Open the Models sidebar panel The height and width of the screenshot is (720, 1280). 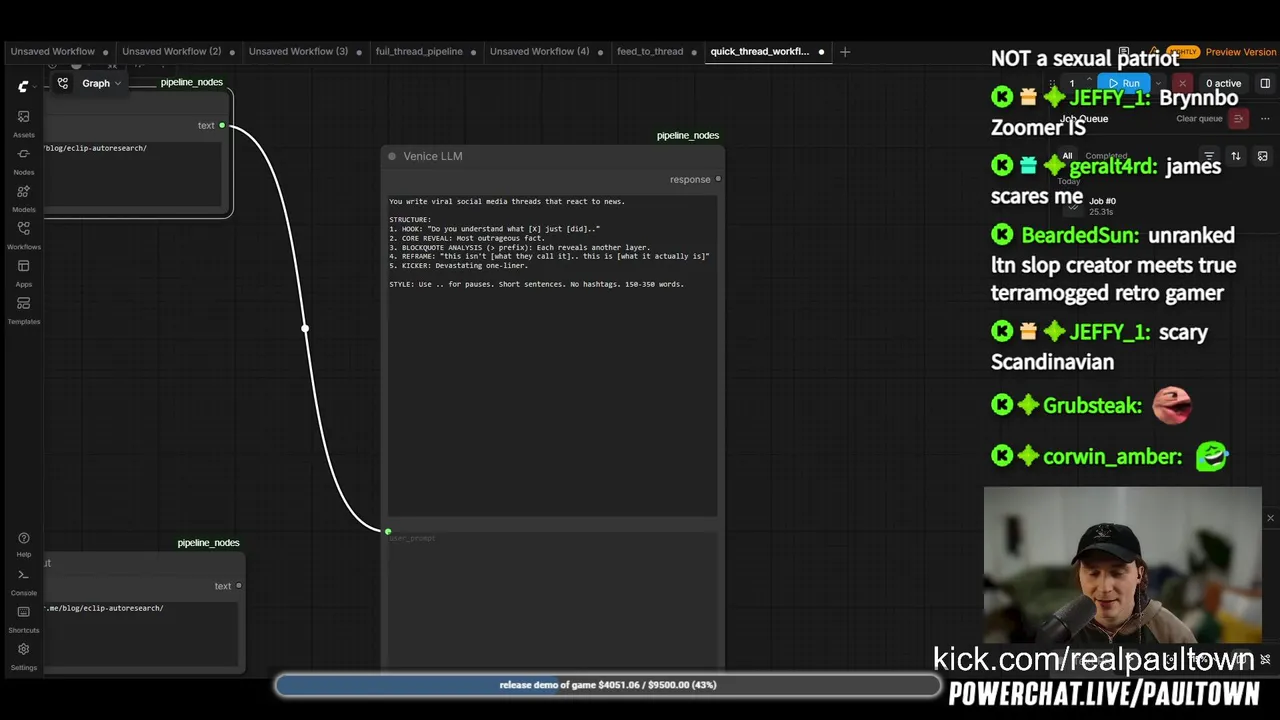tap(23, 198)
